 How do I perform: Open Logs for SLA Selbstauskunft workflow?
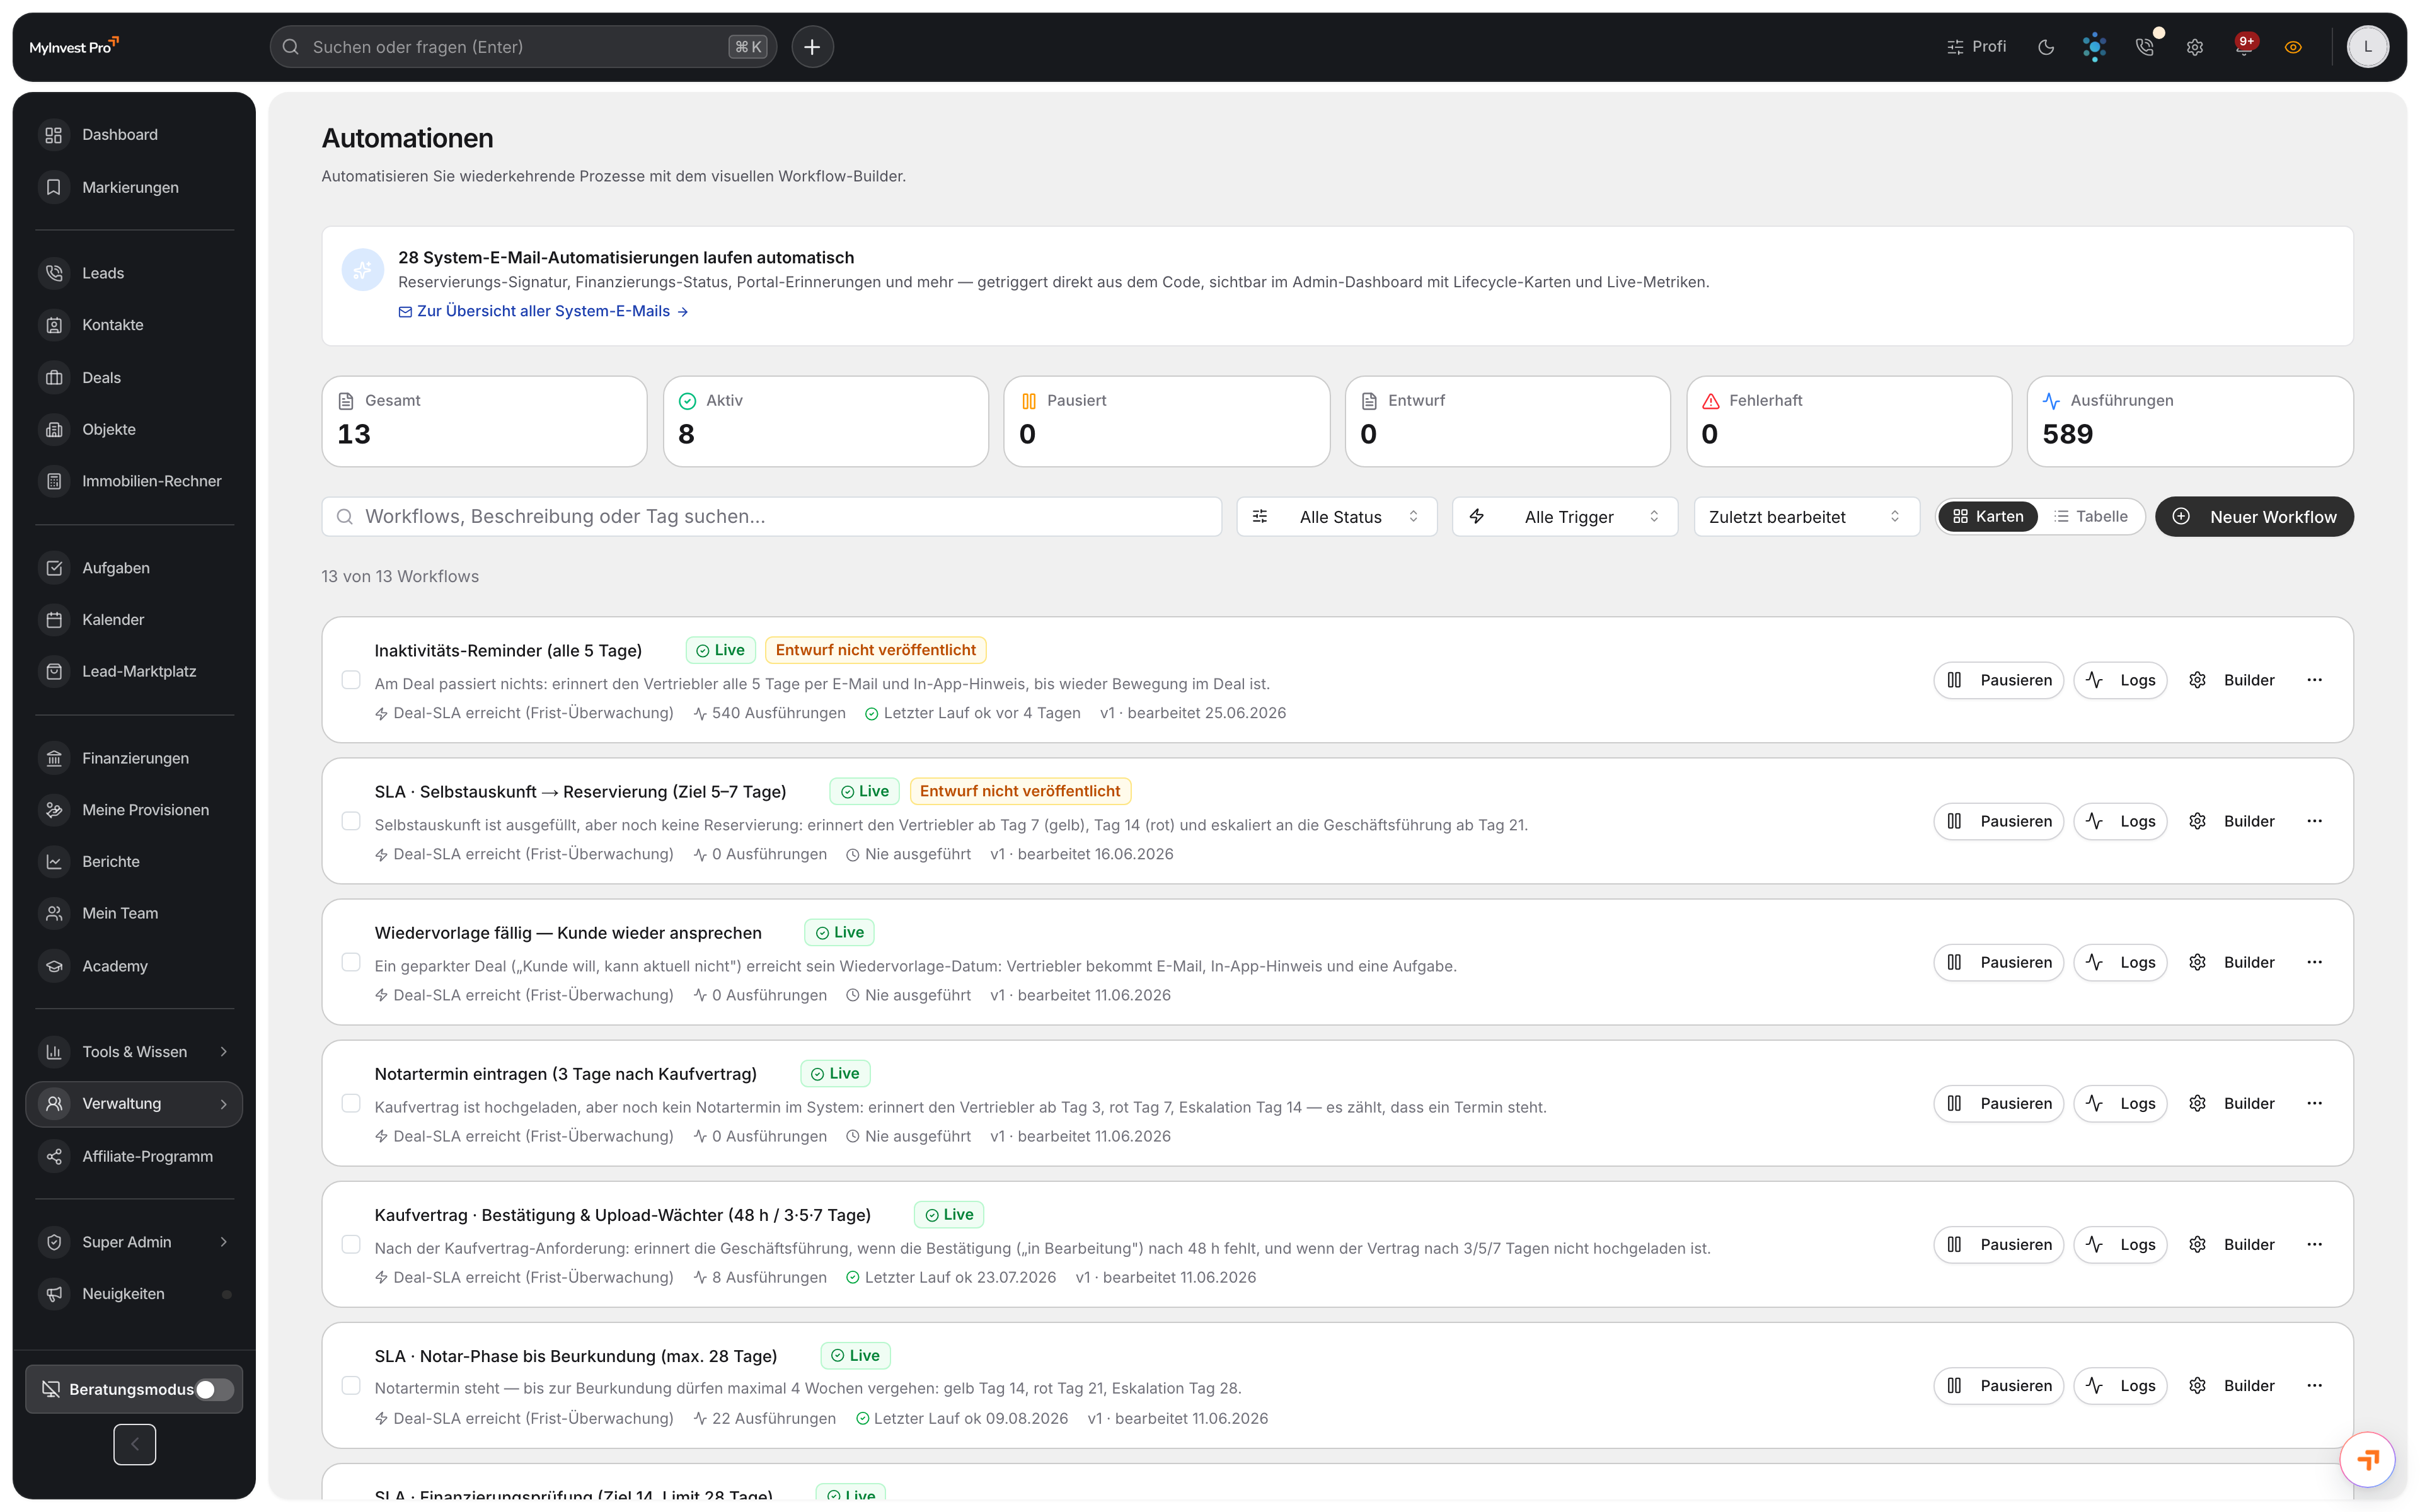click(x=2120, y=821)
